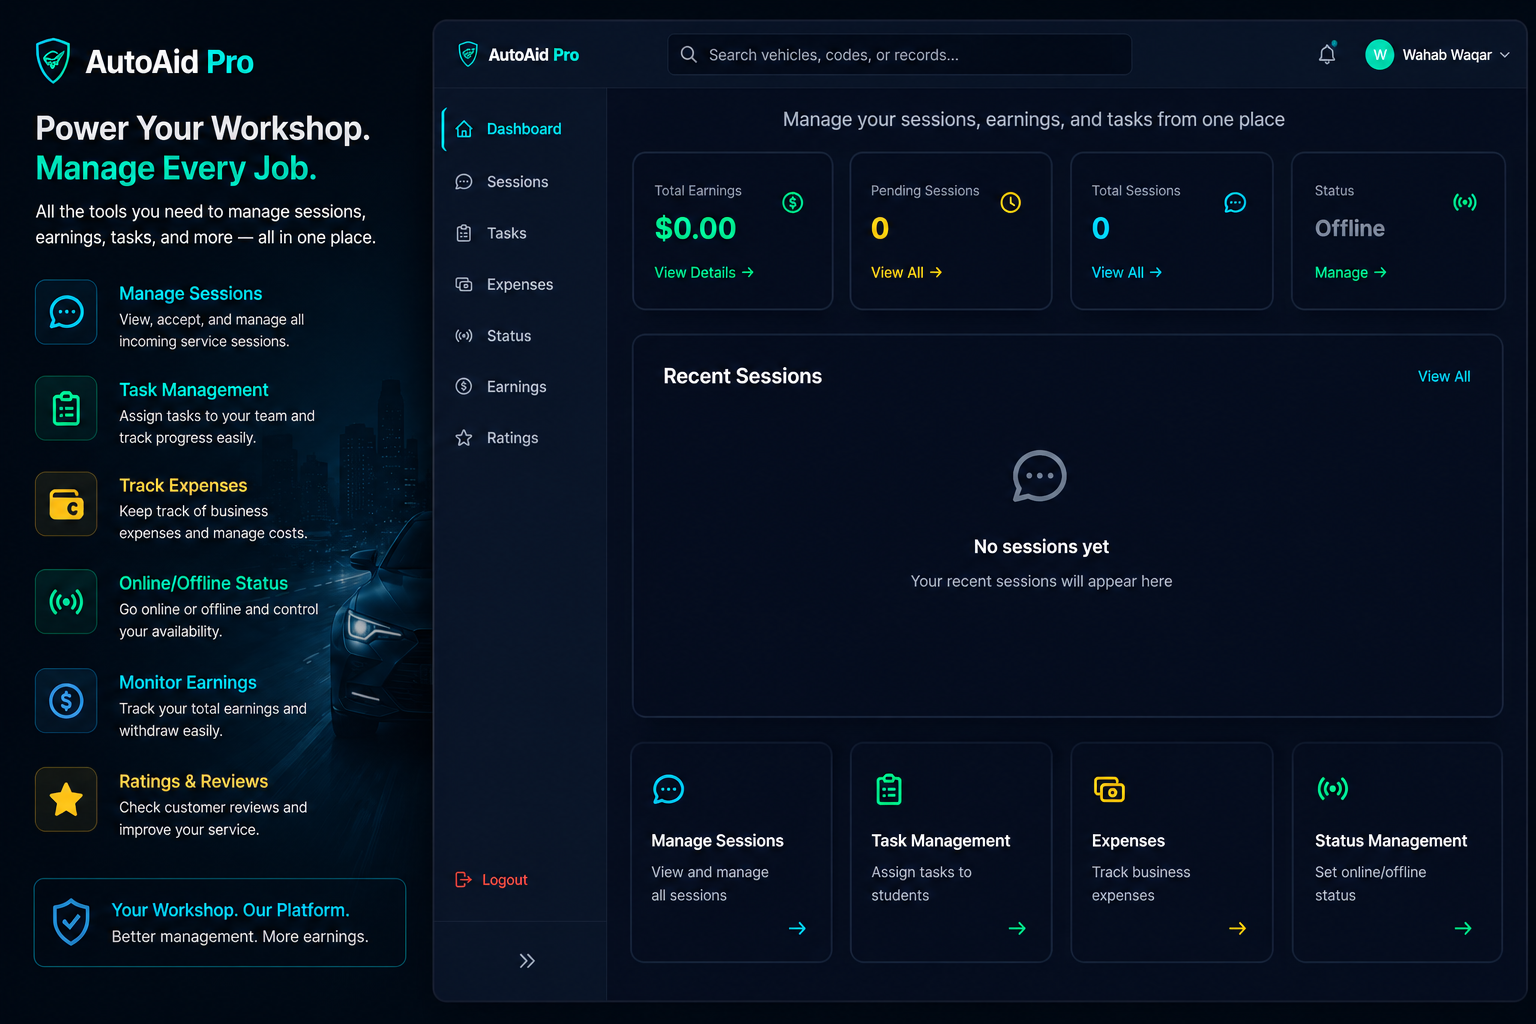1536x1024 pixels.
Task: Click the AutoAid Pro shield logo in header
Action: pyautogui.click(x=468, y=54)
